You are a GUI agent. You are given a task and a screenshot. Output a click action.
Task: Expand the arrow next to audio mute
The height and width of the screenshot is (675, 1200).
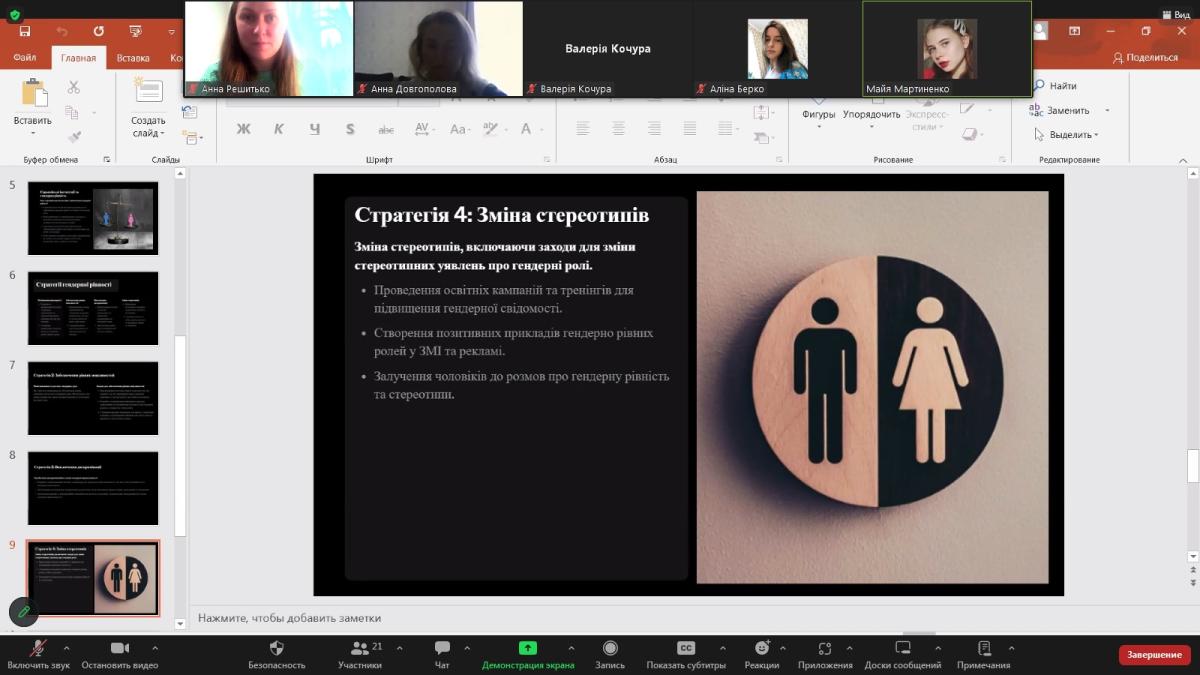pos(67,647)
